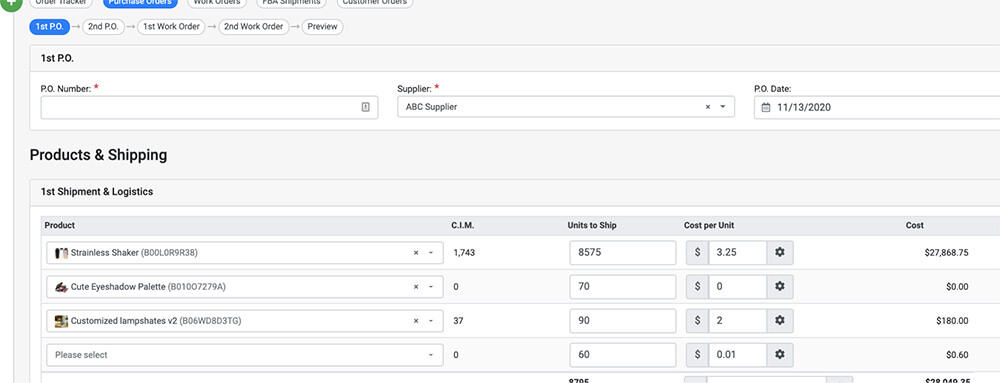Go to the Preview step
The width and height of the screenshot is (1000, 383).
(x=322, y=27)
